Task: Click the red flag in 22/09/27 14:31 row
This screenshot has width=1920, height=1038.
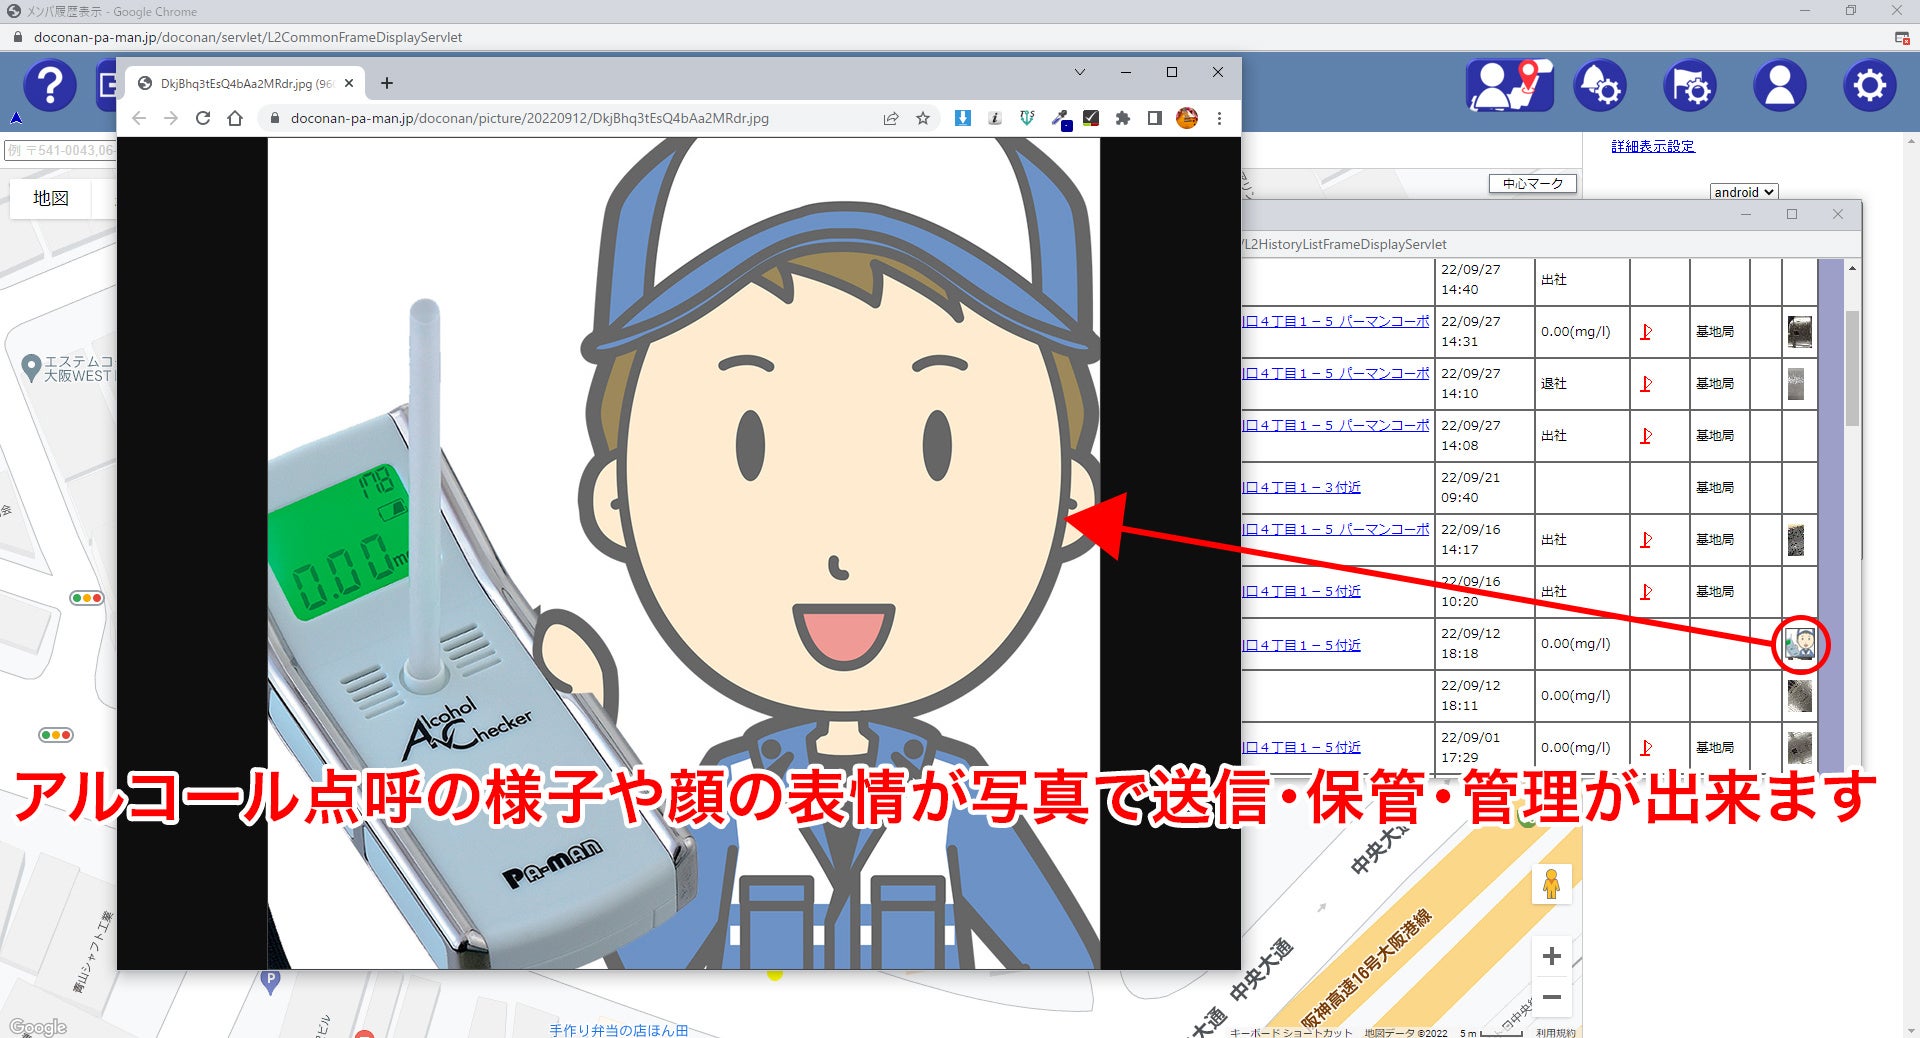Action: [1646, 331]
